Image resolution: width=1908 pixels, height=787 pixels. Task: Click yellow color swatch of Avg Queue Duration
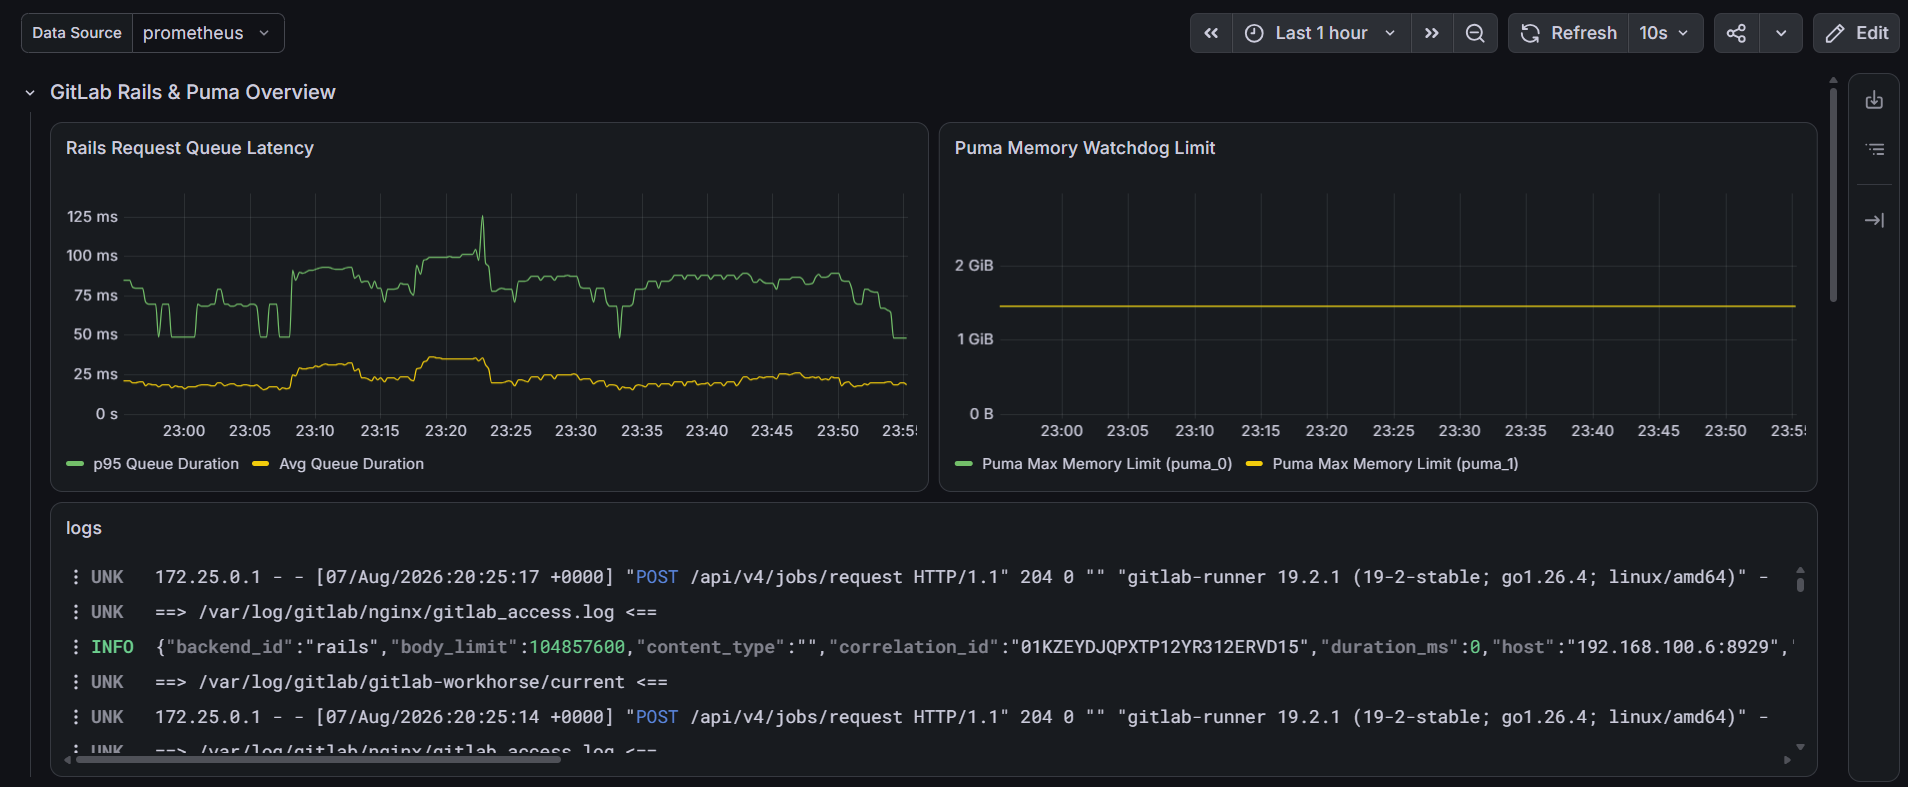(261, 464)
